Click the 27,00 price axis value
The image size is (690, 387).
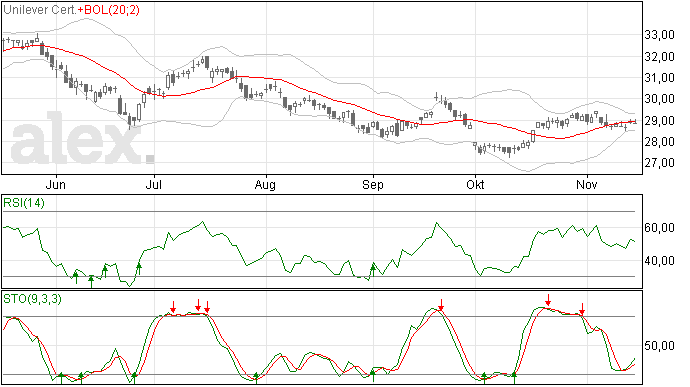click(x=660, y=163)
